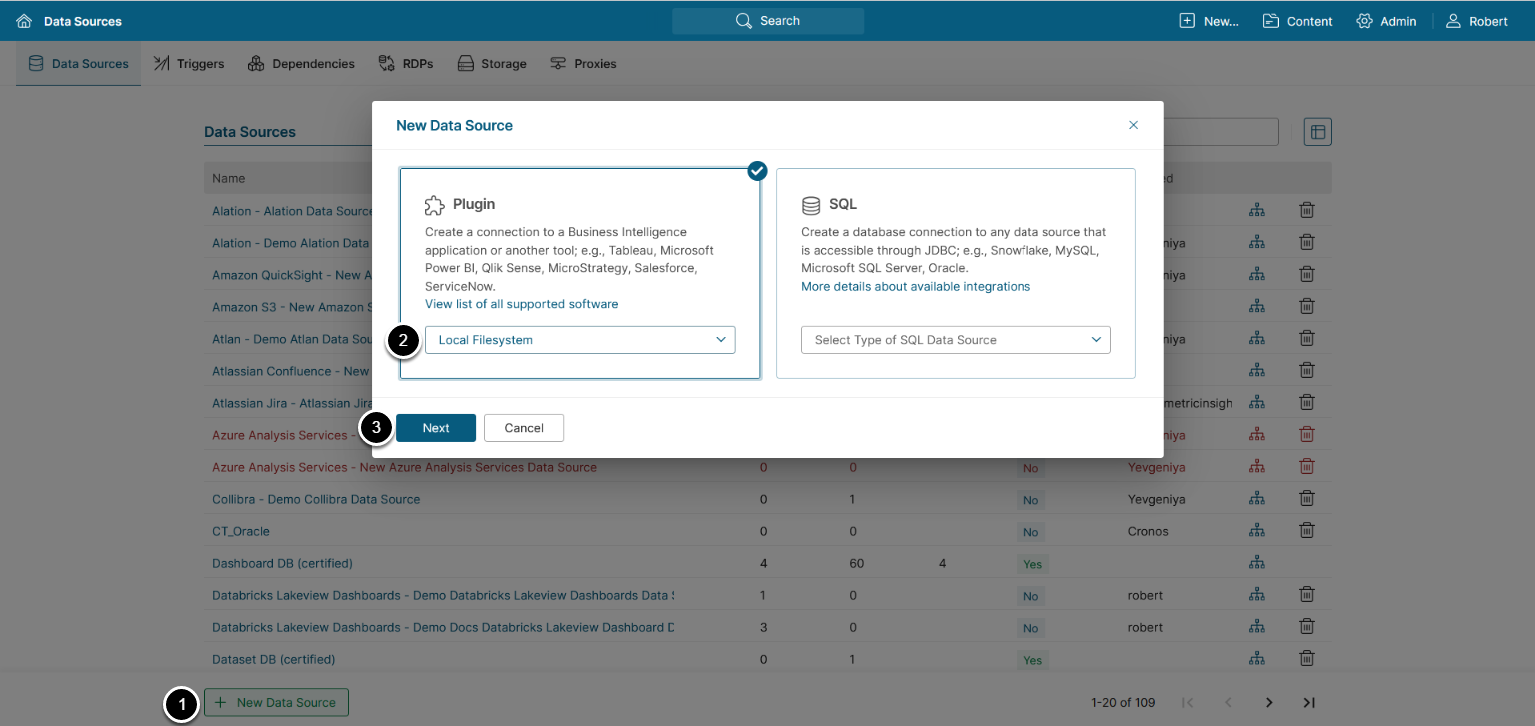Open View list of all supported software link
This screenshot has height=726, width=1535.
tap(521, 304)
